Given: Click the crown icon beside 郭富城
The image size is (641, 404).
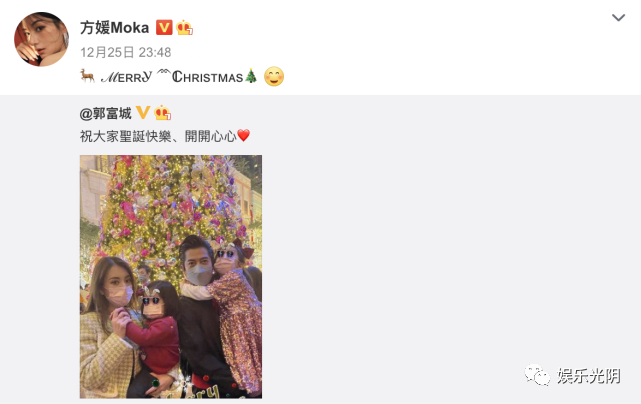Looking at the screenshot, I should coord(163,113).
